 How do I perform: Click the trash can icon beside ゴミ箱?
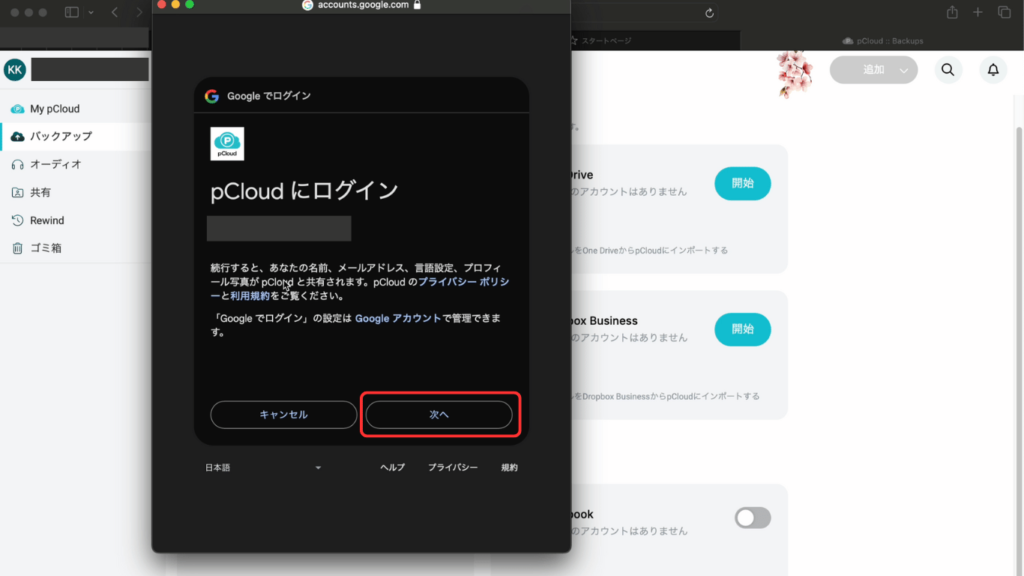tap(18, 248)
